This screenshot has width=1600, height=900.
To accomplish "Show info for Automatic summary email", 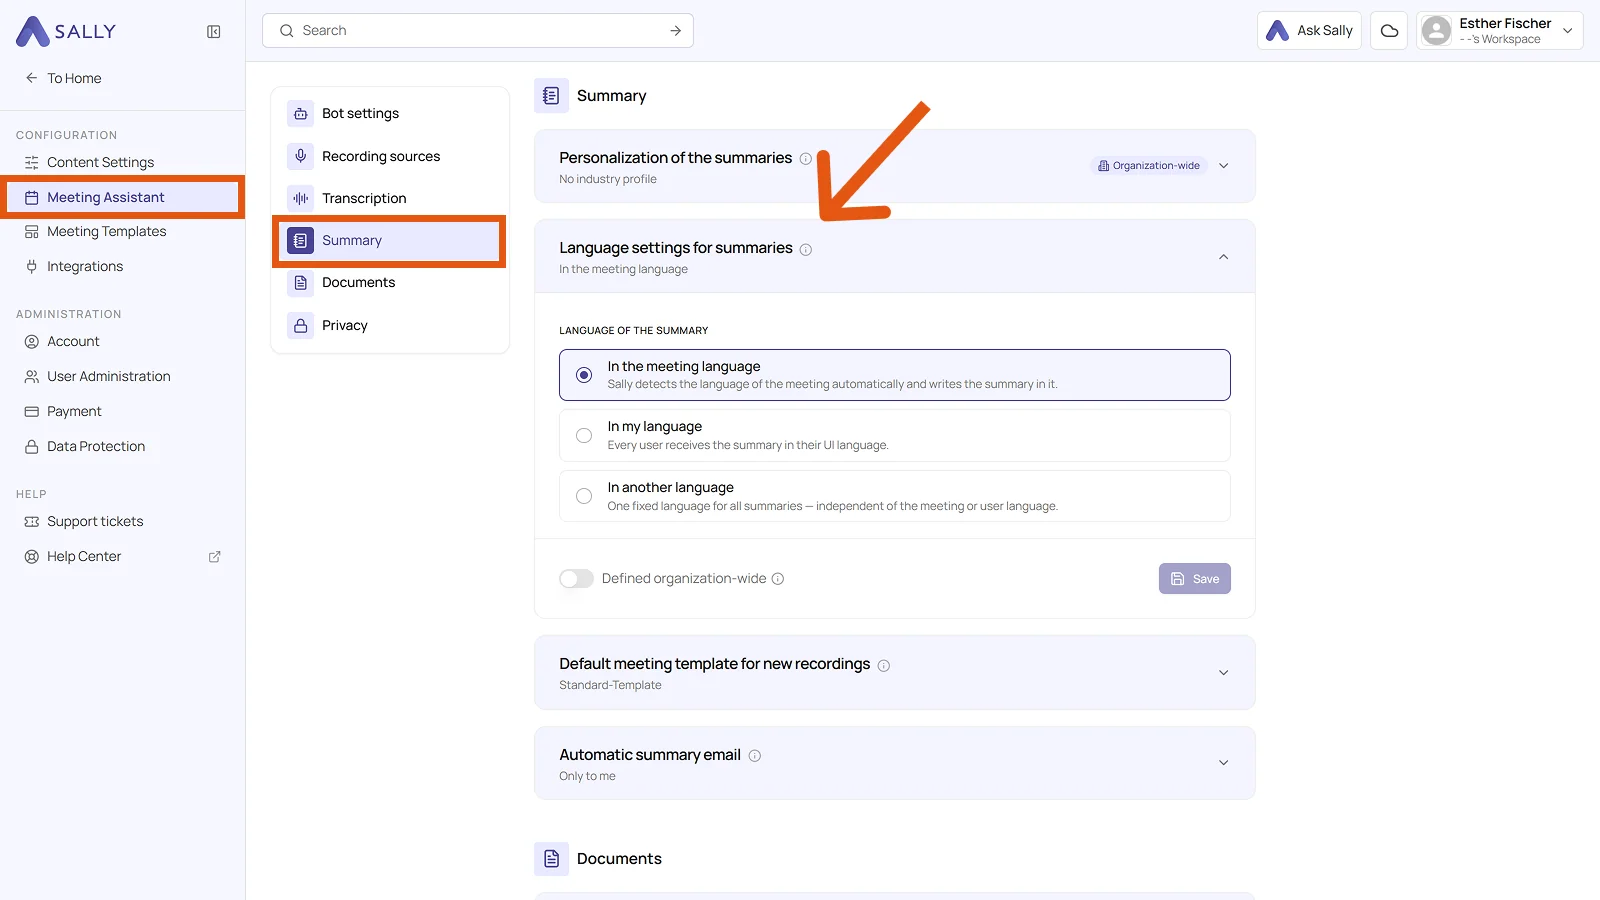I will [x=755, y=756].
